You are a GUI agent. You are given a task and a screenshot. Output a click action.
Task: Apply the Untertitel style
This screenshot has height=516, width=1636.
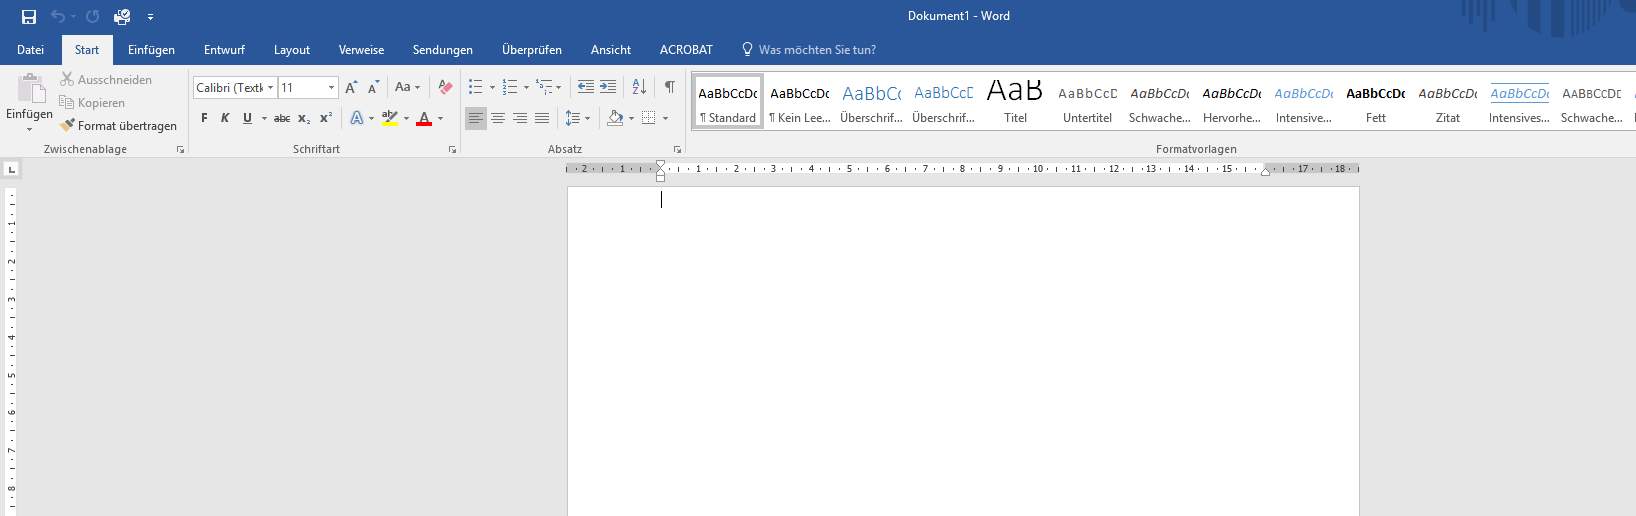tap(1087, 101)
